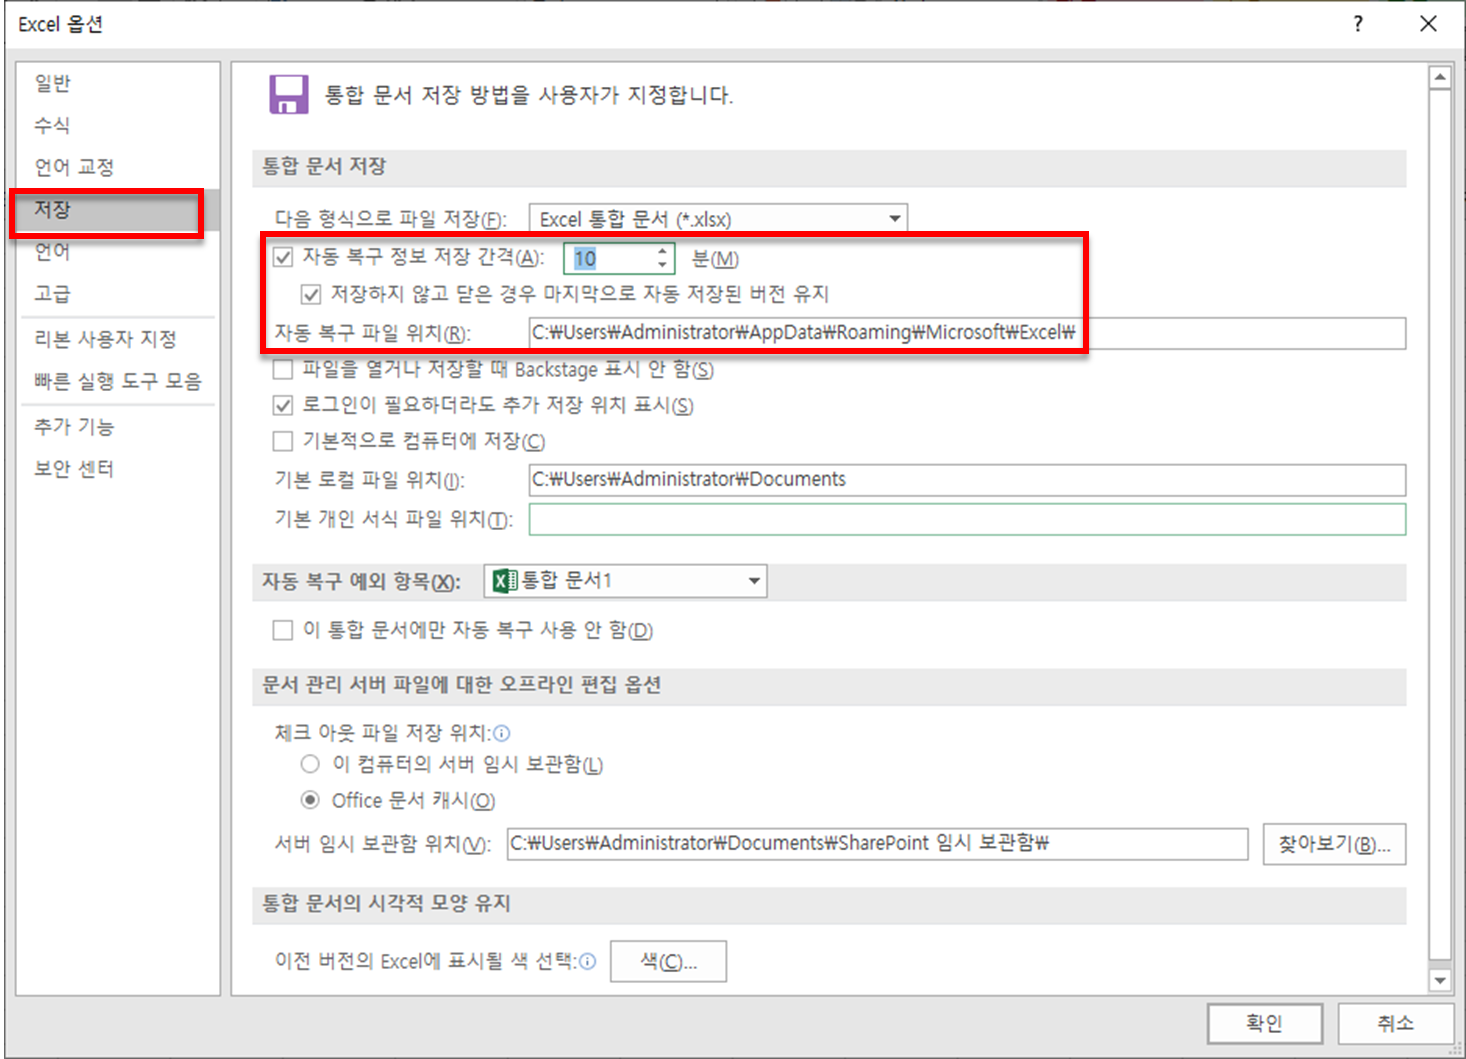Click 통합 문서의 시각적 모양 유지 header
The width and height of the screenshot is (1466, 1059).
tap(829, 904)
